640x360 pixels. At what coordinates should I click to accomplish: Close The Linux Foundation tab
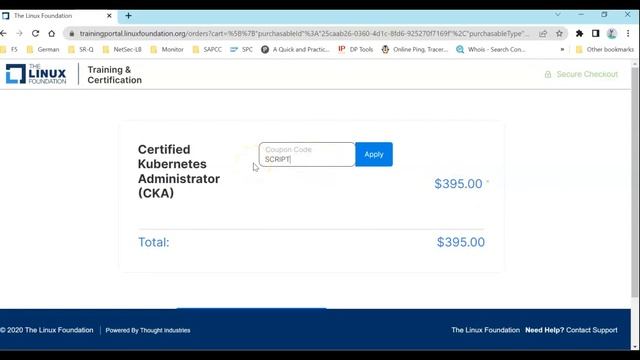[x=109, y=16]
